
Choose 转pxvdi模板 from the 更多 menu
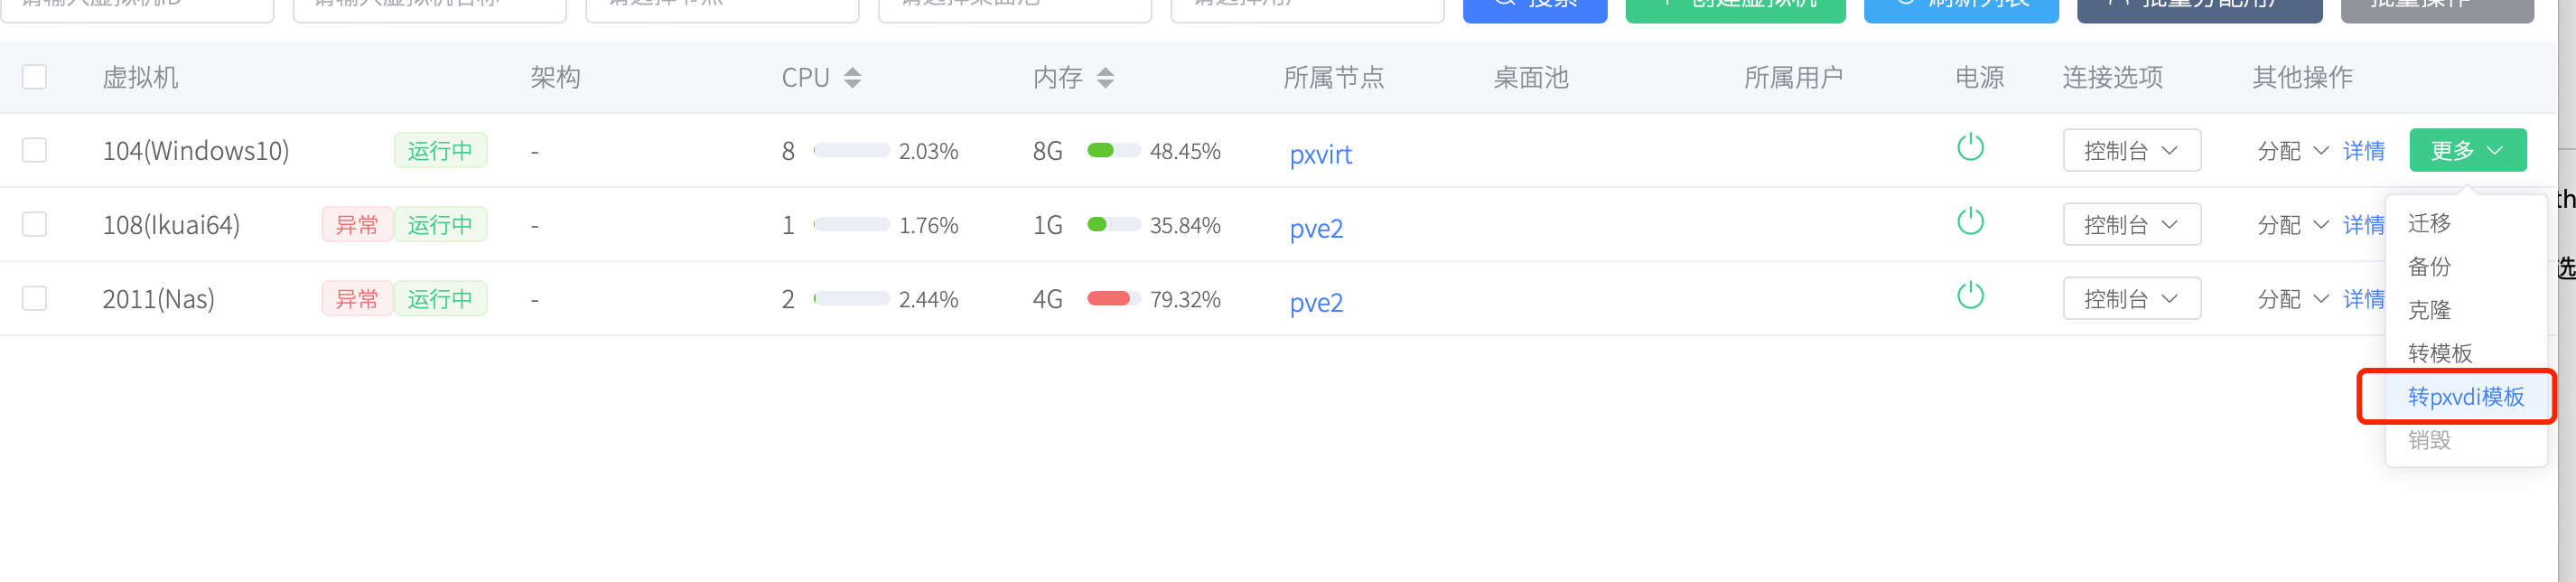2465,397
